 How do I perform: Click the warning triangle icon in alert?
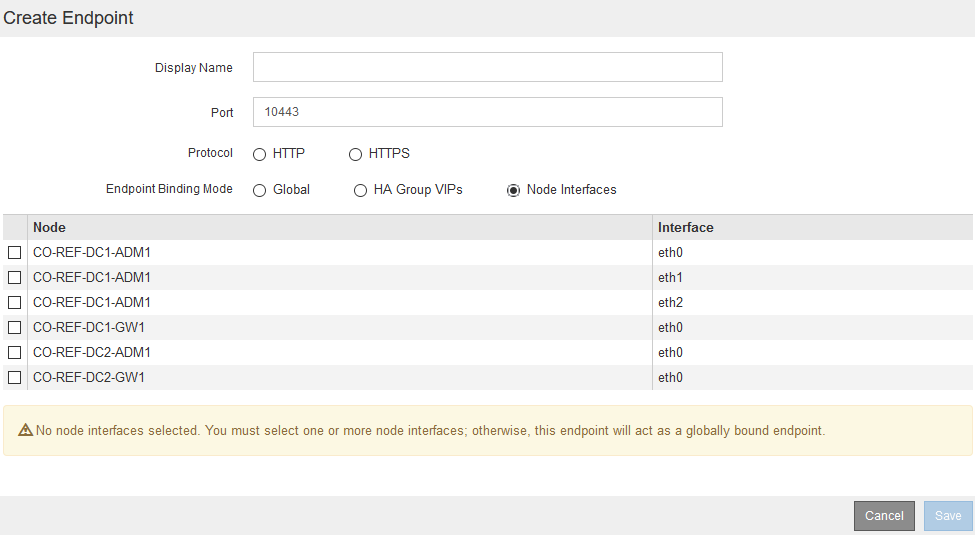(x=27, y=431)
